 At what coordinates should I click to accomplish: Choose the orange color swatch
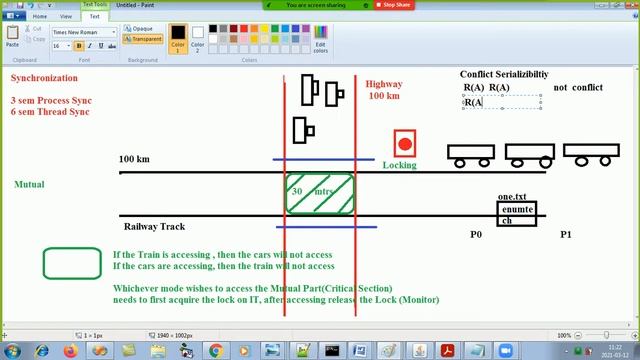point(254,29)
